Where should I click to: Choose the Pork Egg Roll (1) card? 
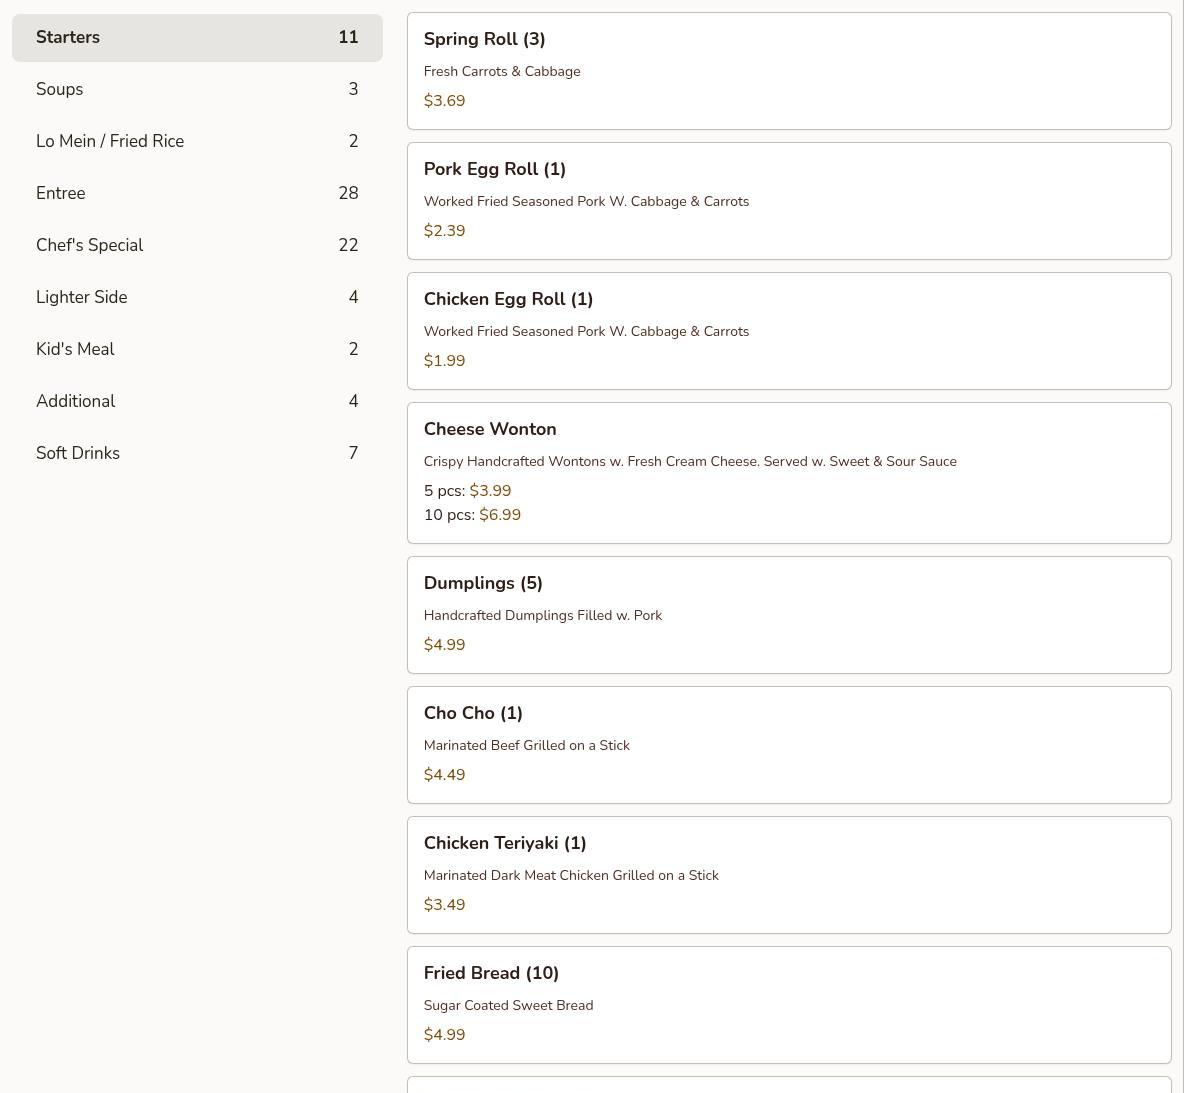tap(788, 201)
